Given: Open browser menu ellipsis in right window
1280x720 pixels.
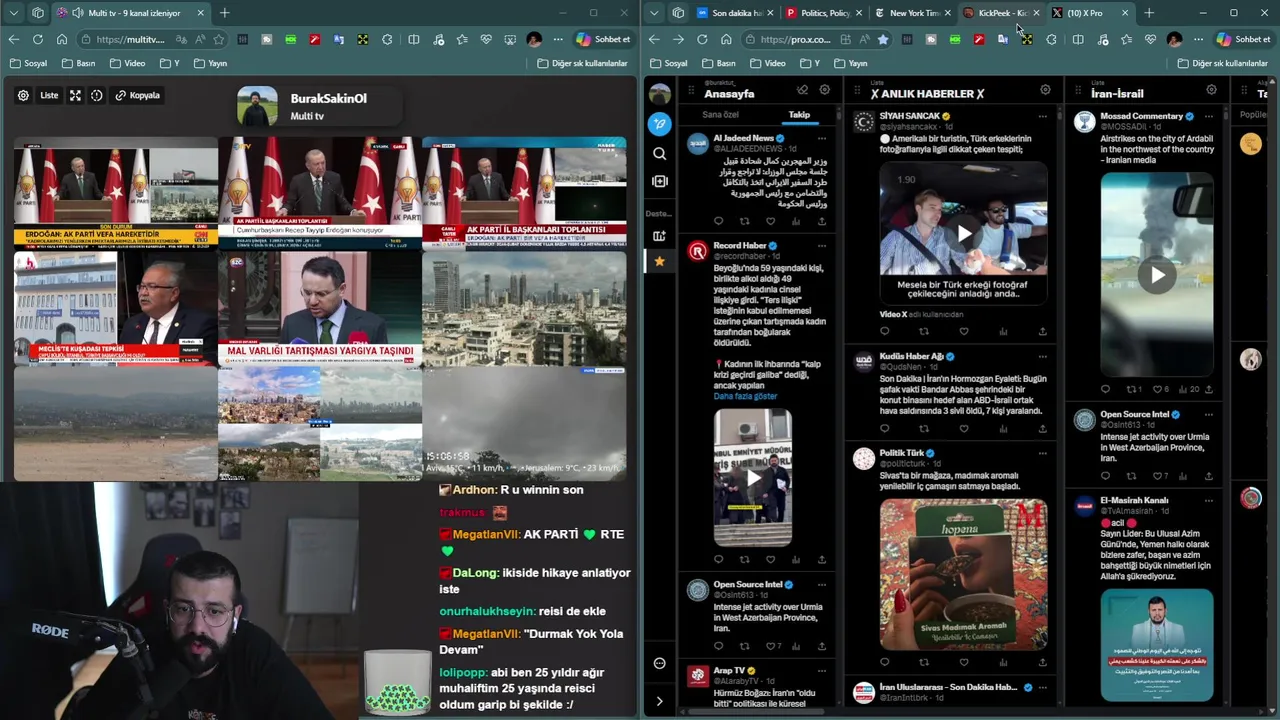Looking at the screenshot, I should click(x=1198, y=39).
